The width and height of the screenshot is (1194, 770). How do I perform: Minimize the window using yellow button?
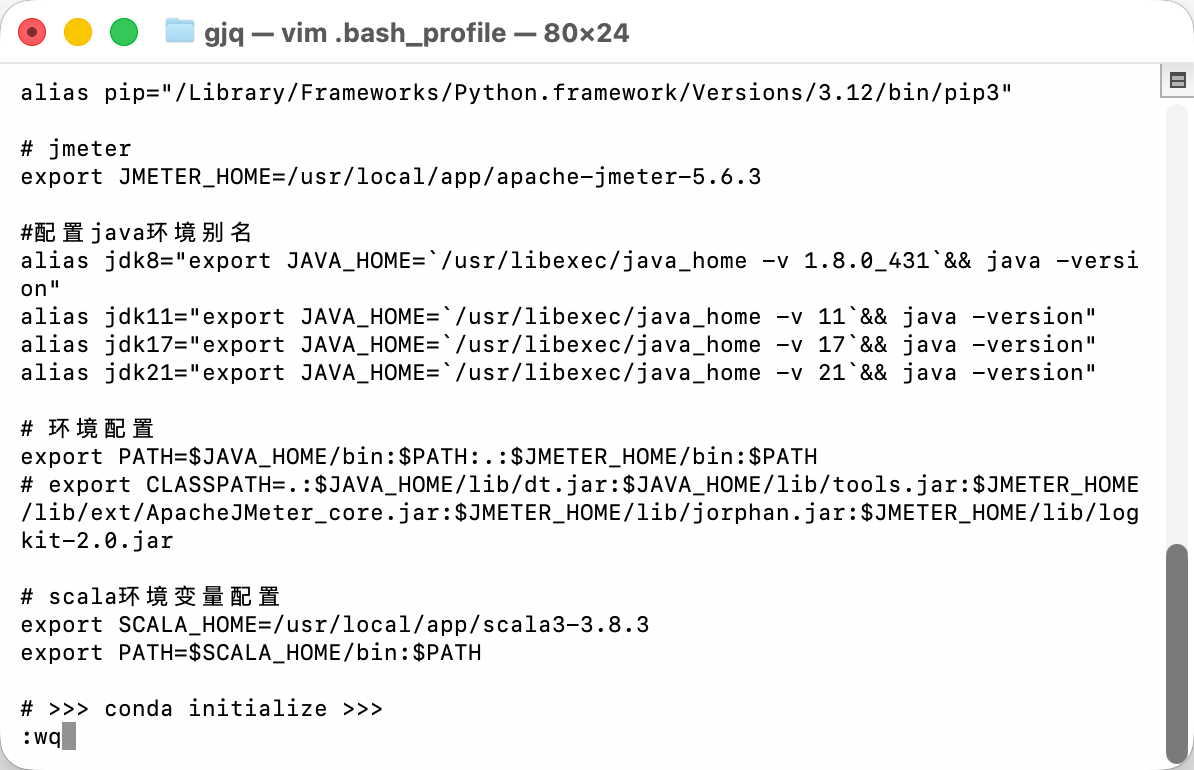pyautogui.click(x=78, y=32)
